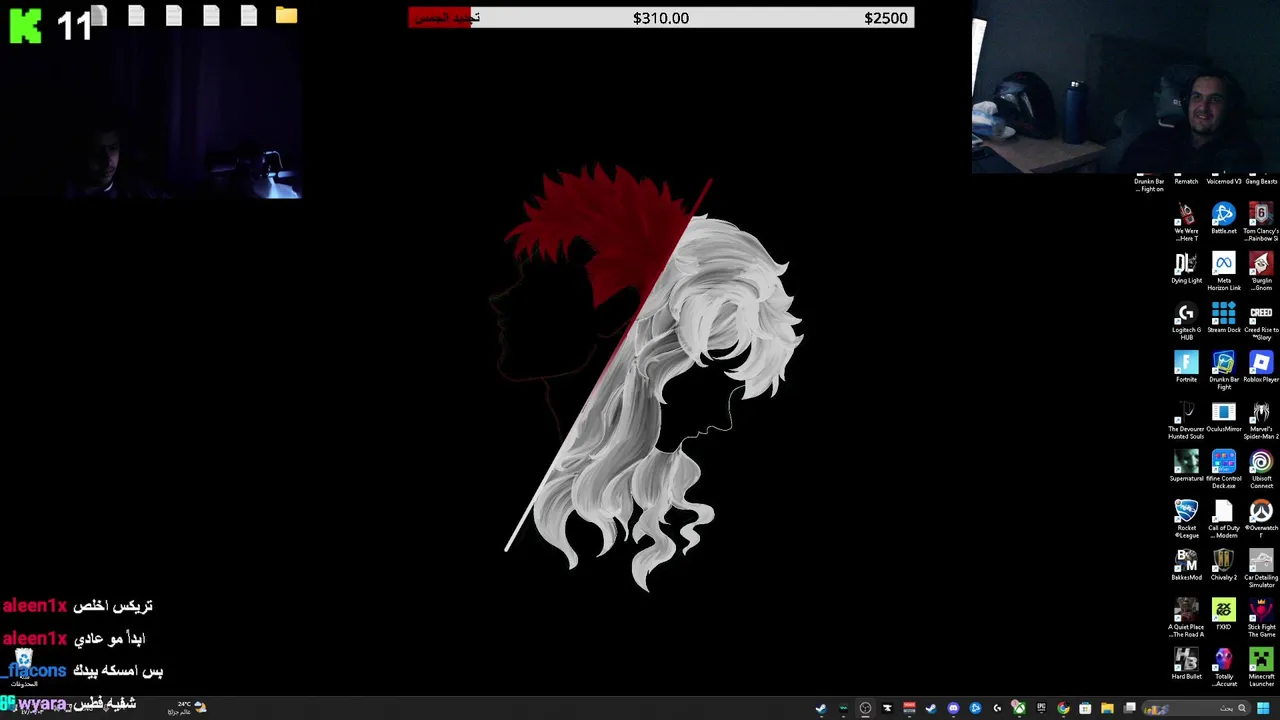Launch Roblox Player desktop shortcut
The width and height of the screenshot is (1280, 720).
click(x=1261, y=368)
